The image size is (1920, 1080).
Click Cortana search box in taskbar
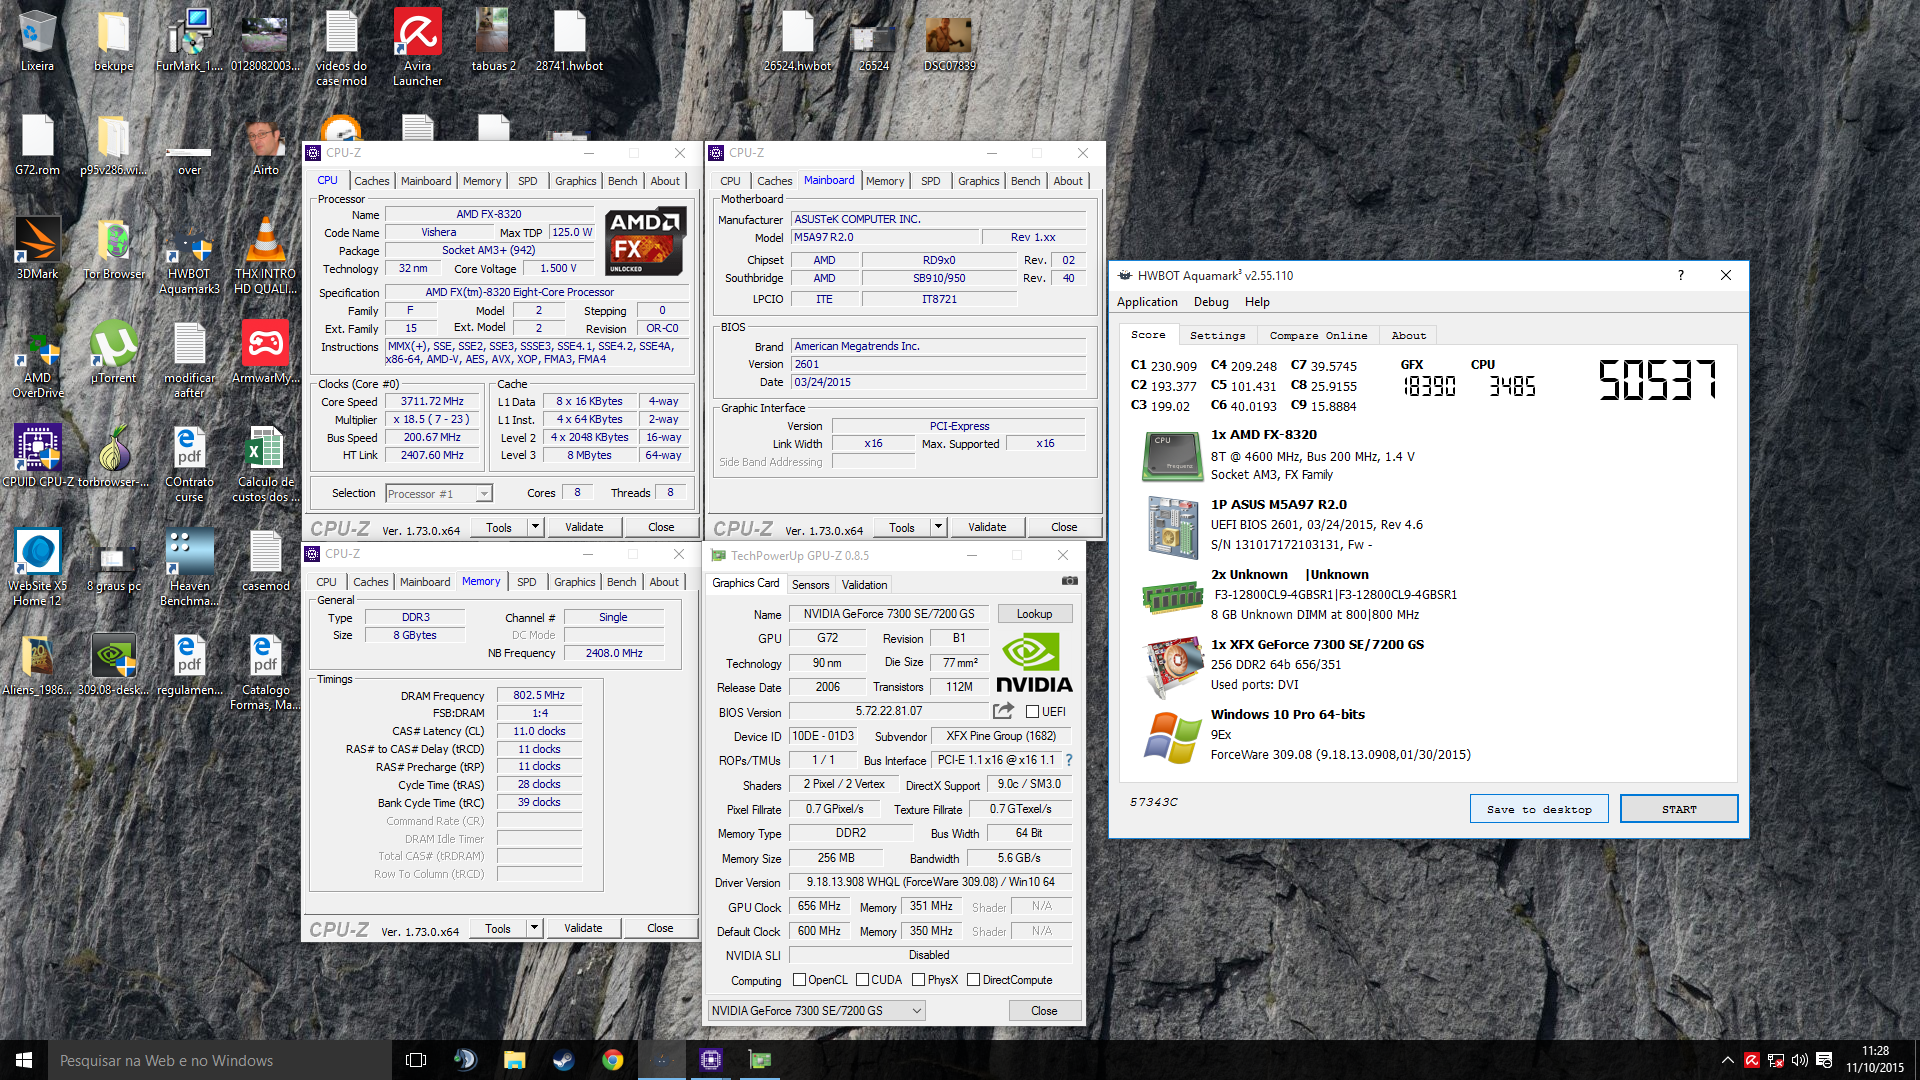tap(220, 1060)
